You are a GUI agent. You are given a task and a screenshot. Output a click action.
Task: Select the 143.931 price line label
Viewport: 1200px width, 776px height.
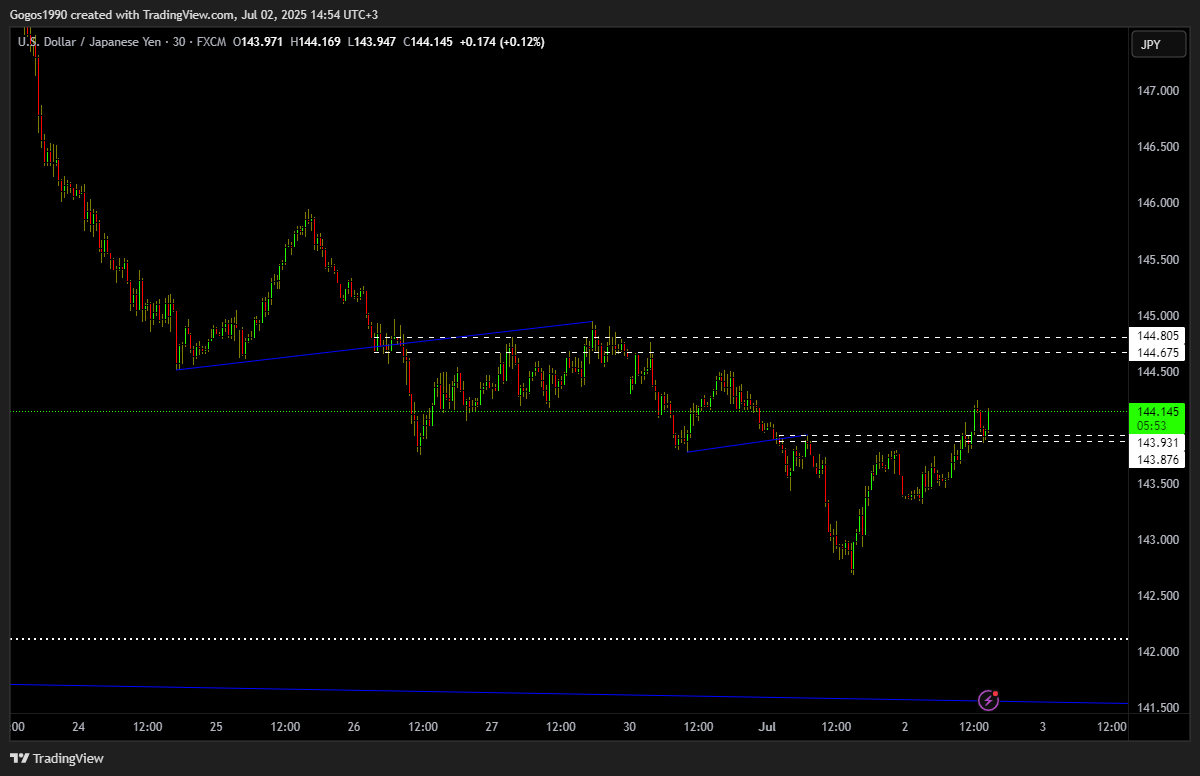(x=1157, y=443)
